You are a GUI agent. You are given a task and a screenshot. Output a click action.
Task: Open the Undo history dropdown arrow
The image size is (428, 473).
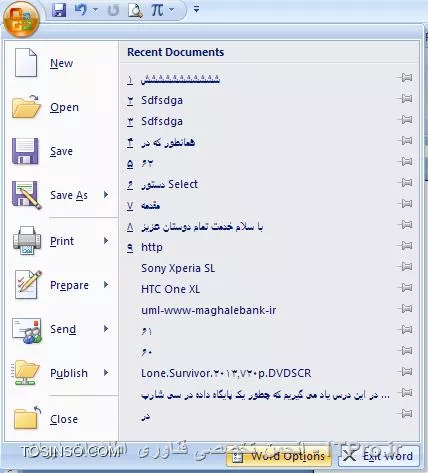point(95,10)
